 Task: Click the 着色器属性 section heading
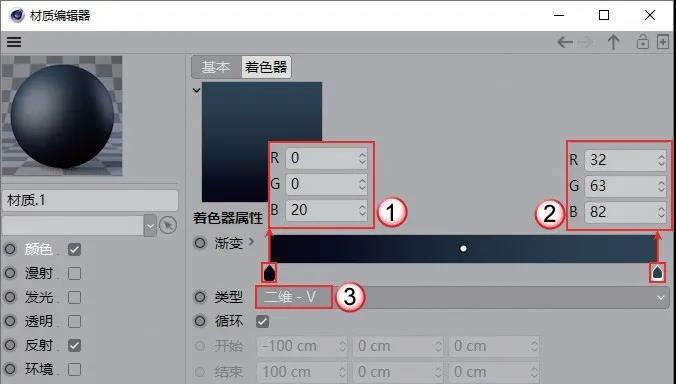coord(228,218)
